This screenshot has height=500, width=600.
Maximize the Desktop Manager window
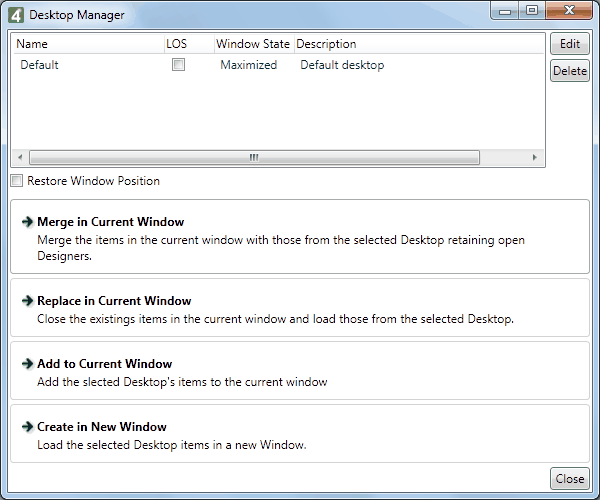pos(532,11)
